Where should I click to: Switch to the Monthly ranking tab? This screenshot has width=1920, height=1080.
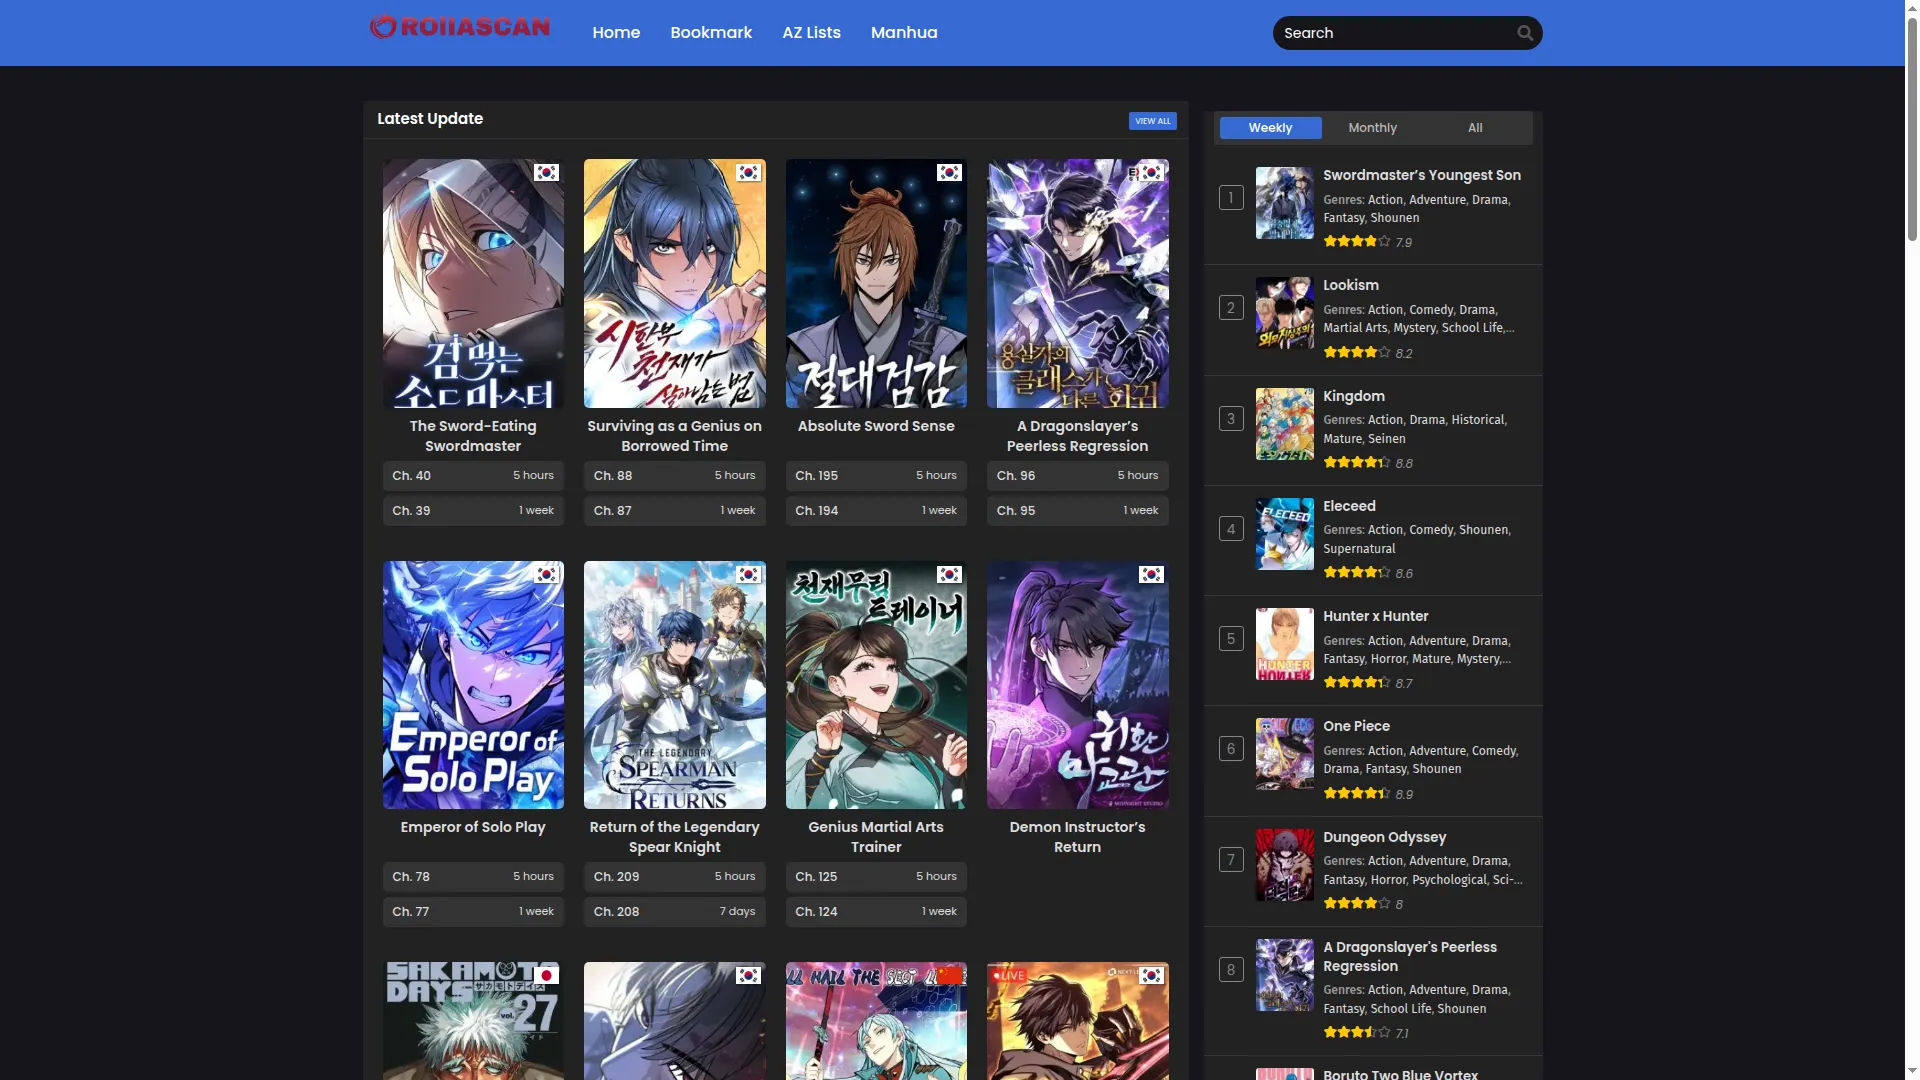pyautogui.click(x=1372, y=128)
